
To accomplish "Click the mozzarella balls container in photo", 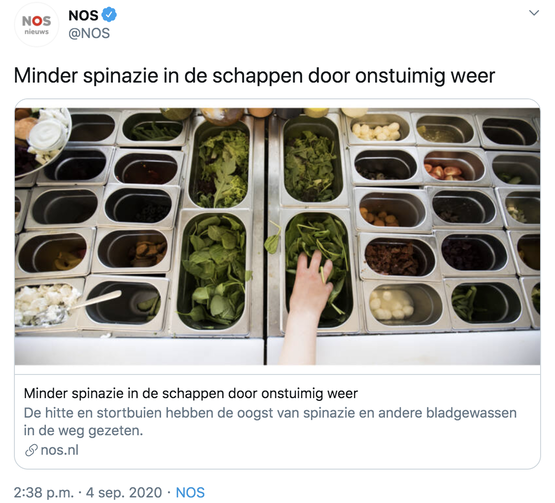I will 404,303.
